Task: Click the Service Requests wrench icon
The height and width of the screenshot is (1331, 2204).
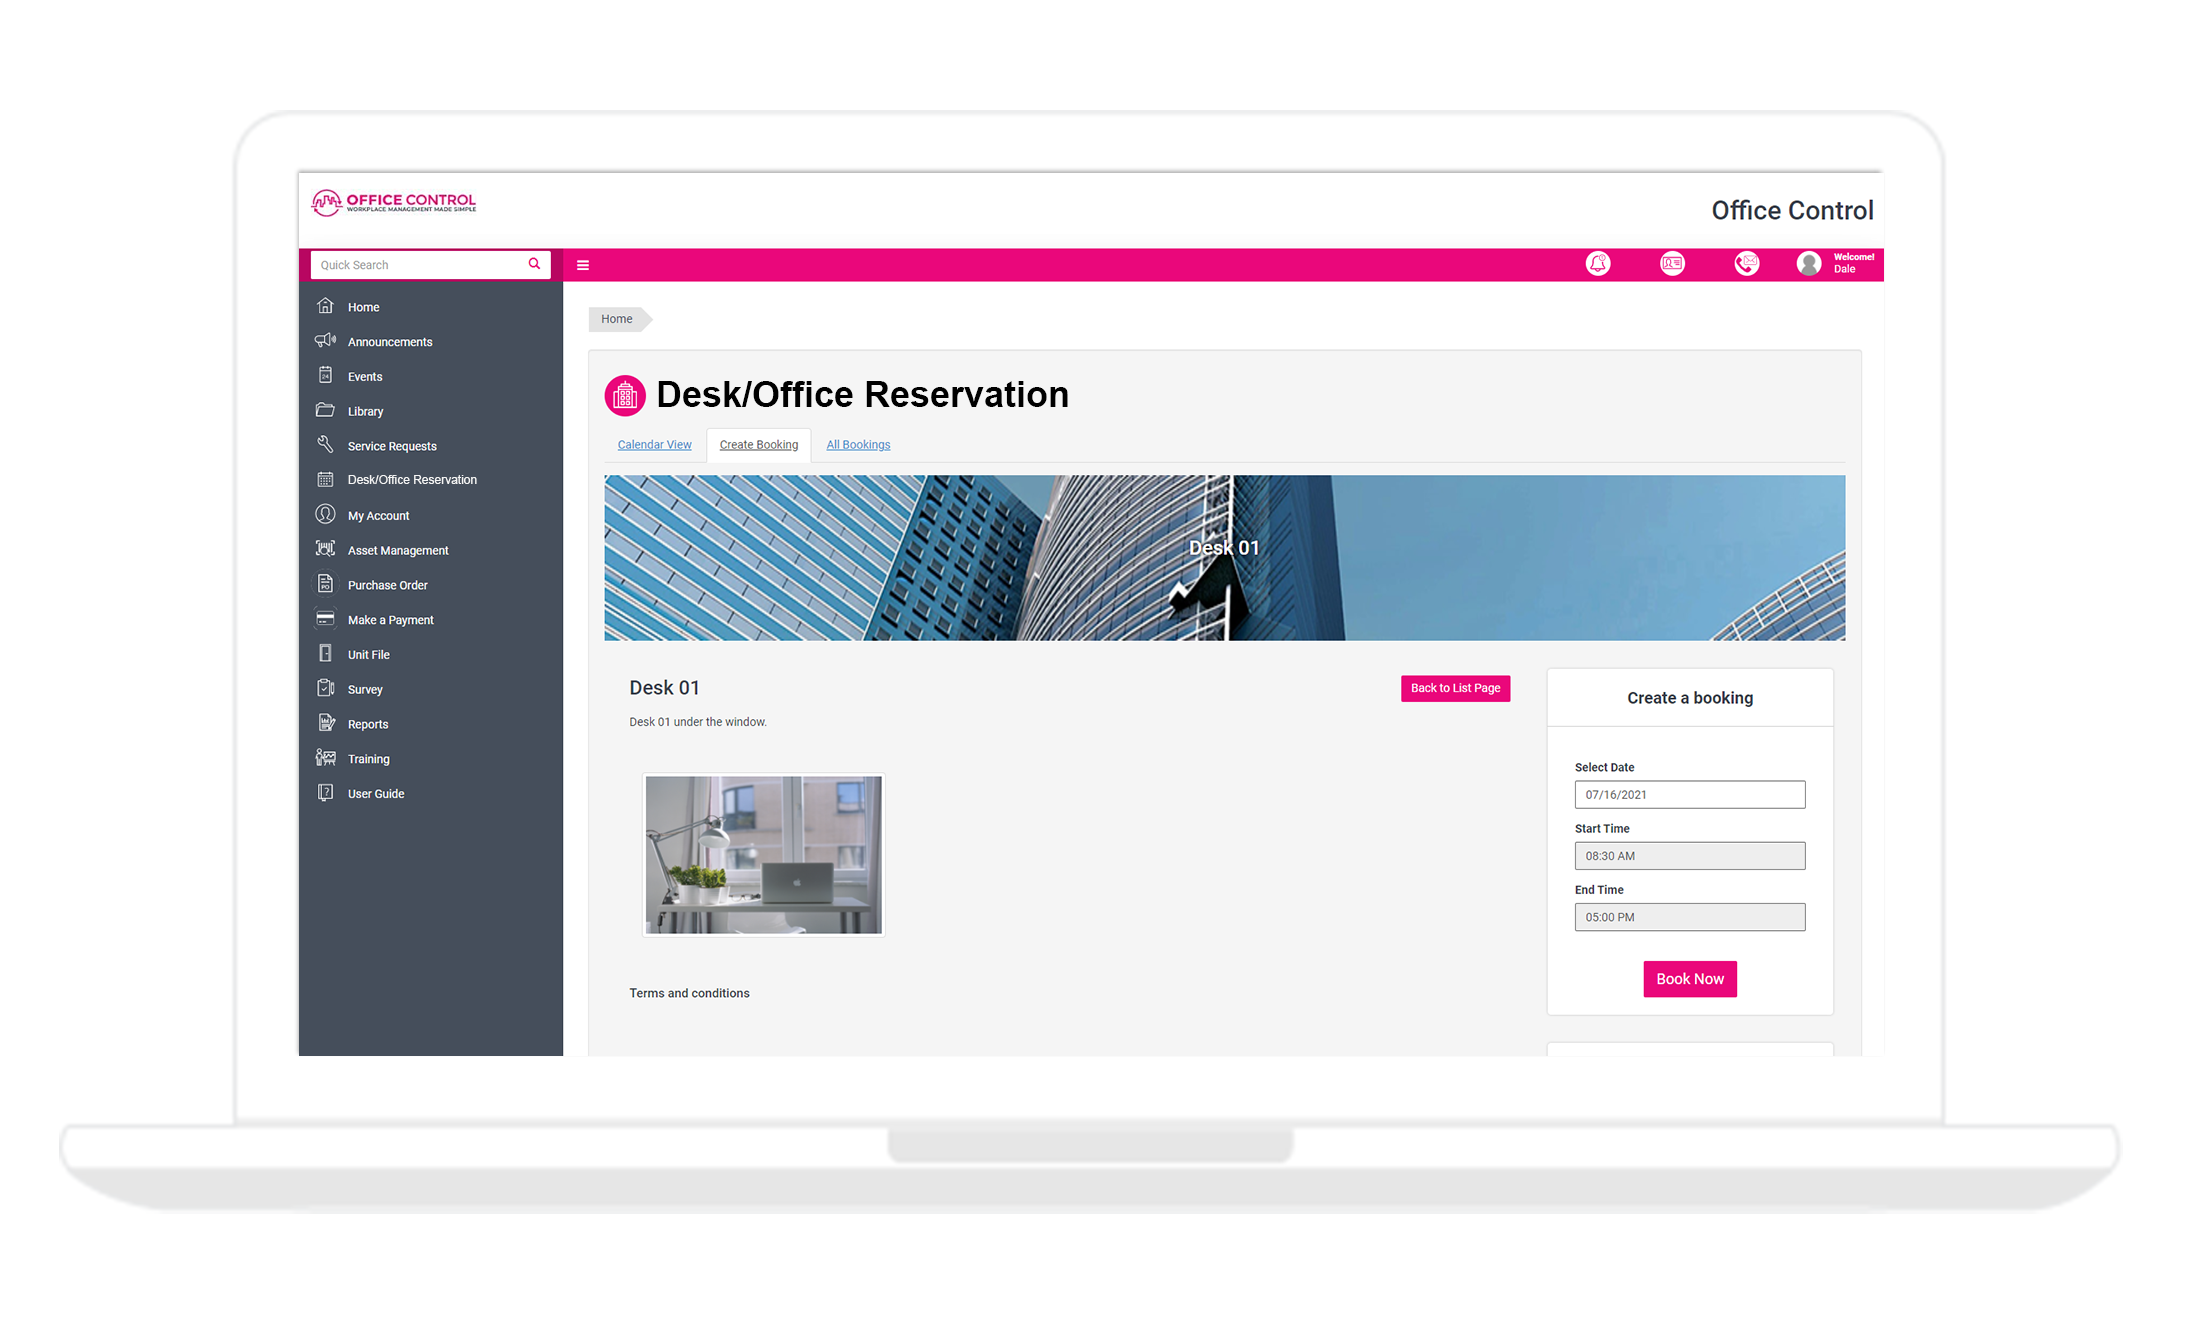Action: tap(325, 445)
